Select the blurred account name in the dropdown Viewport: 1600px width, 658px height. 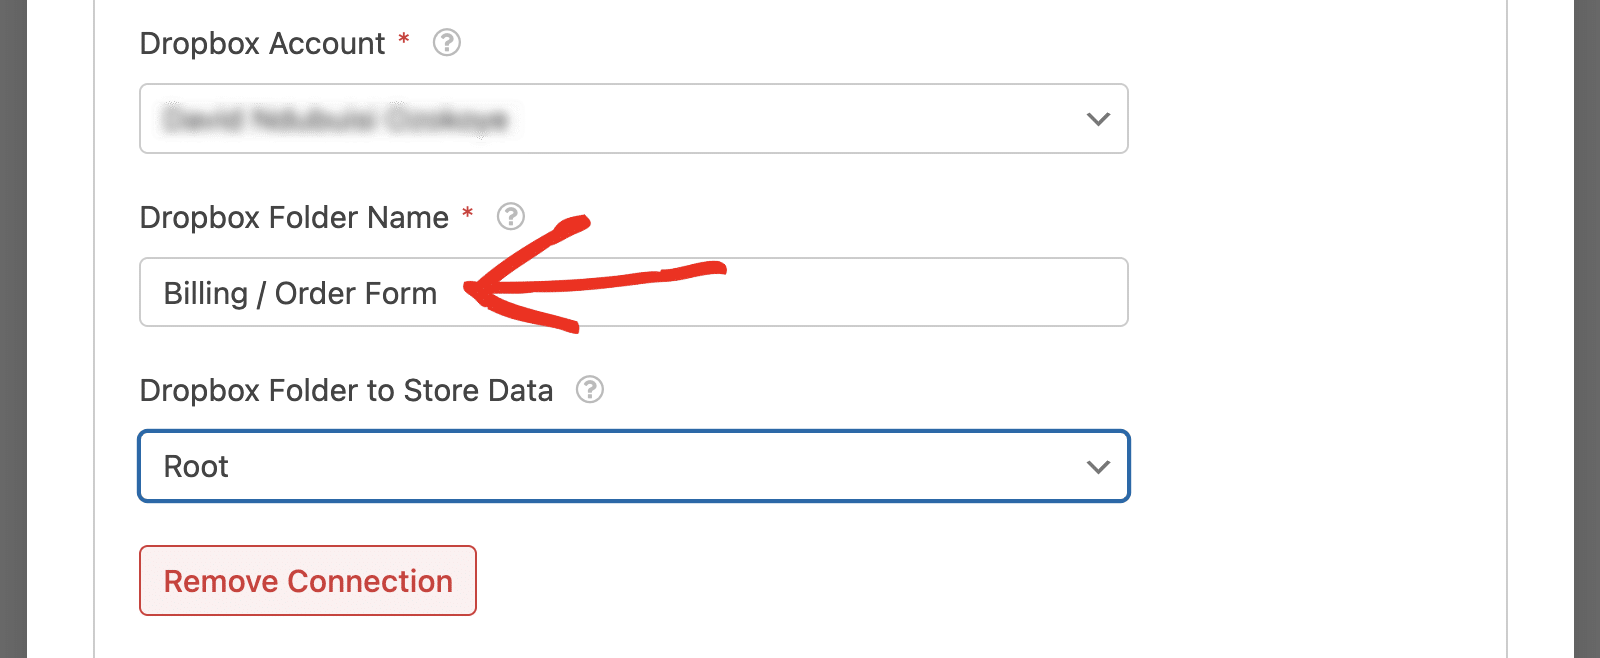335,119
